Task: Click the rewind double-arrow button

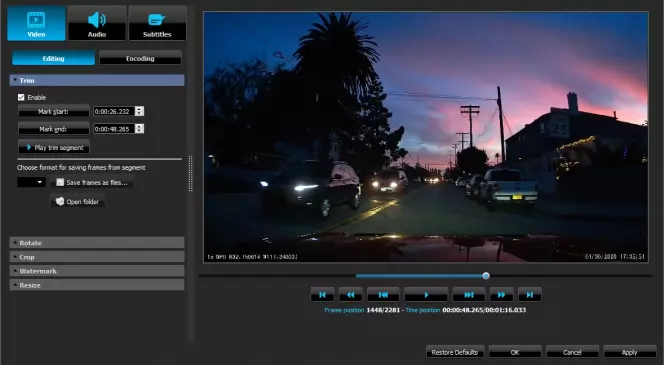Action: pos(351,295)
